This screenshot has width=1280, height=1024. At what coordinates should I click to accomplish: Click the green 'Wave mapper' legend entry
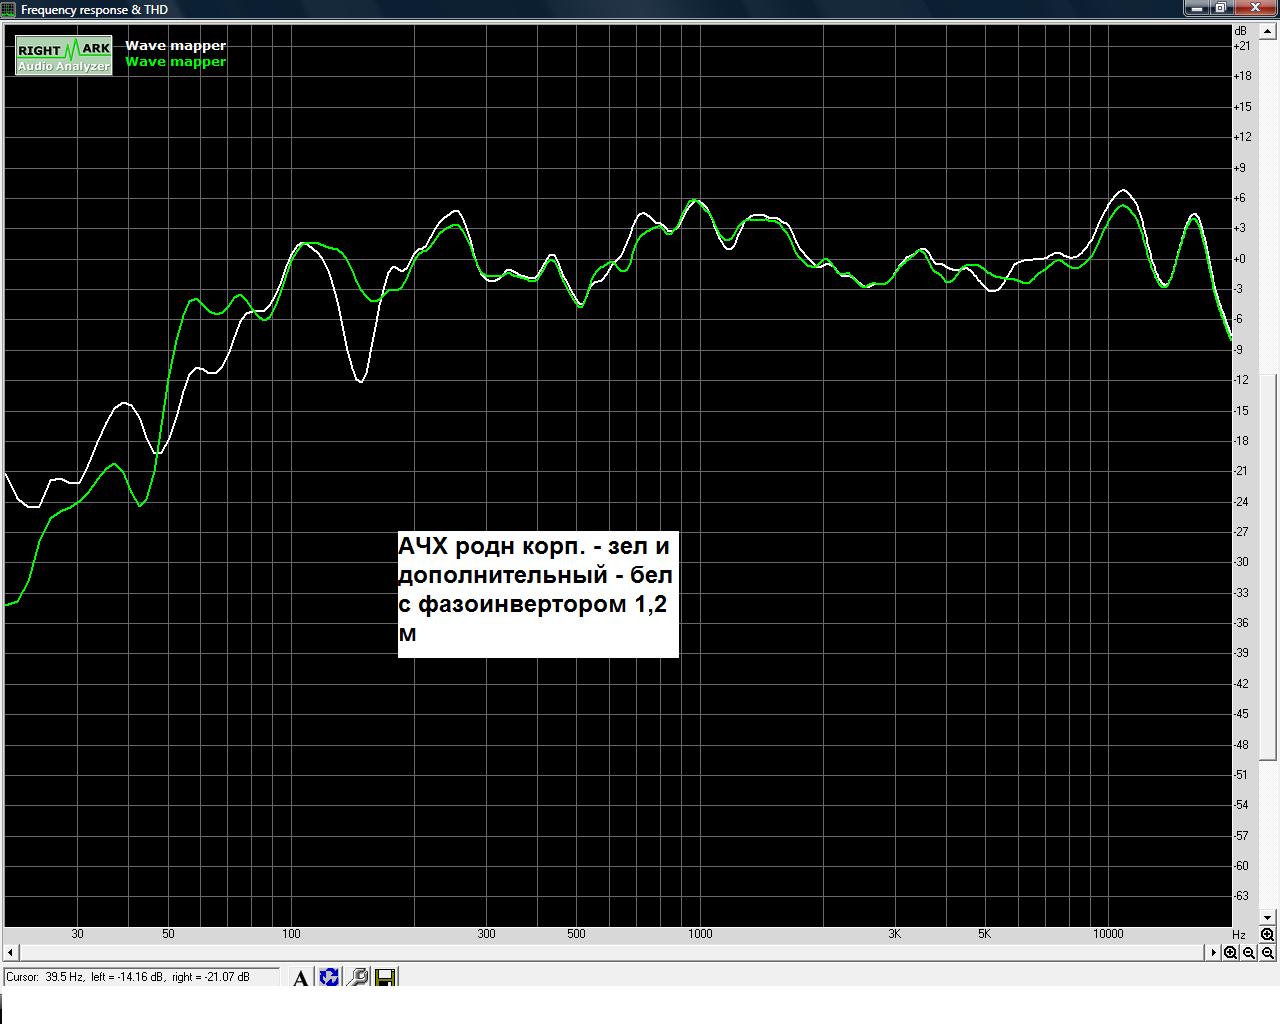coord(176,61)
